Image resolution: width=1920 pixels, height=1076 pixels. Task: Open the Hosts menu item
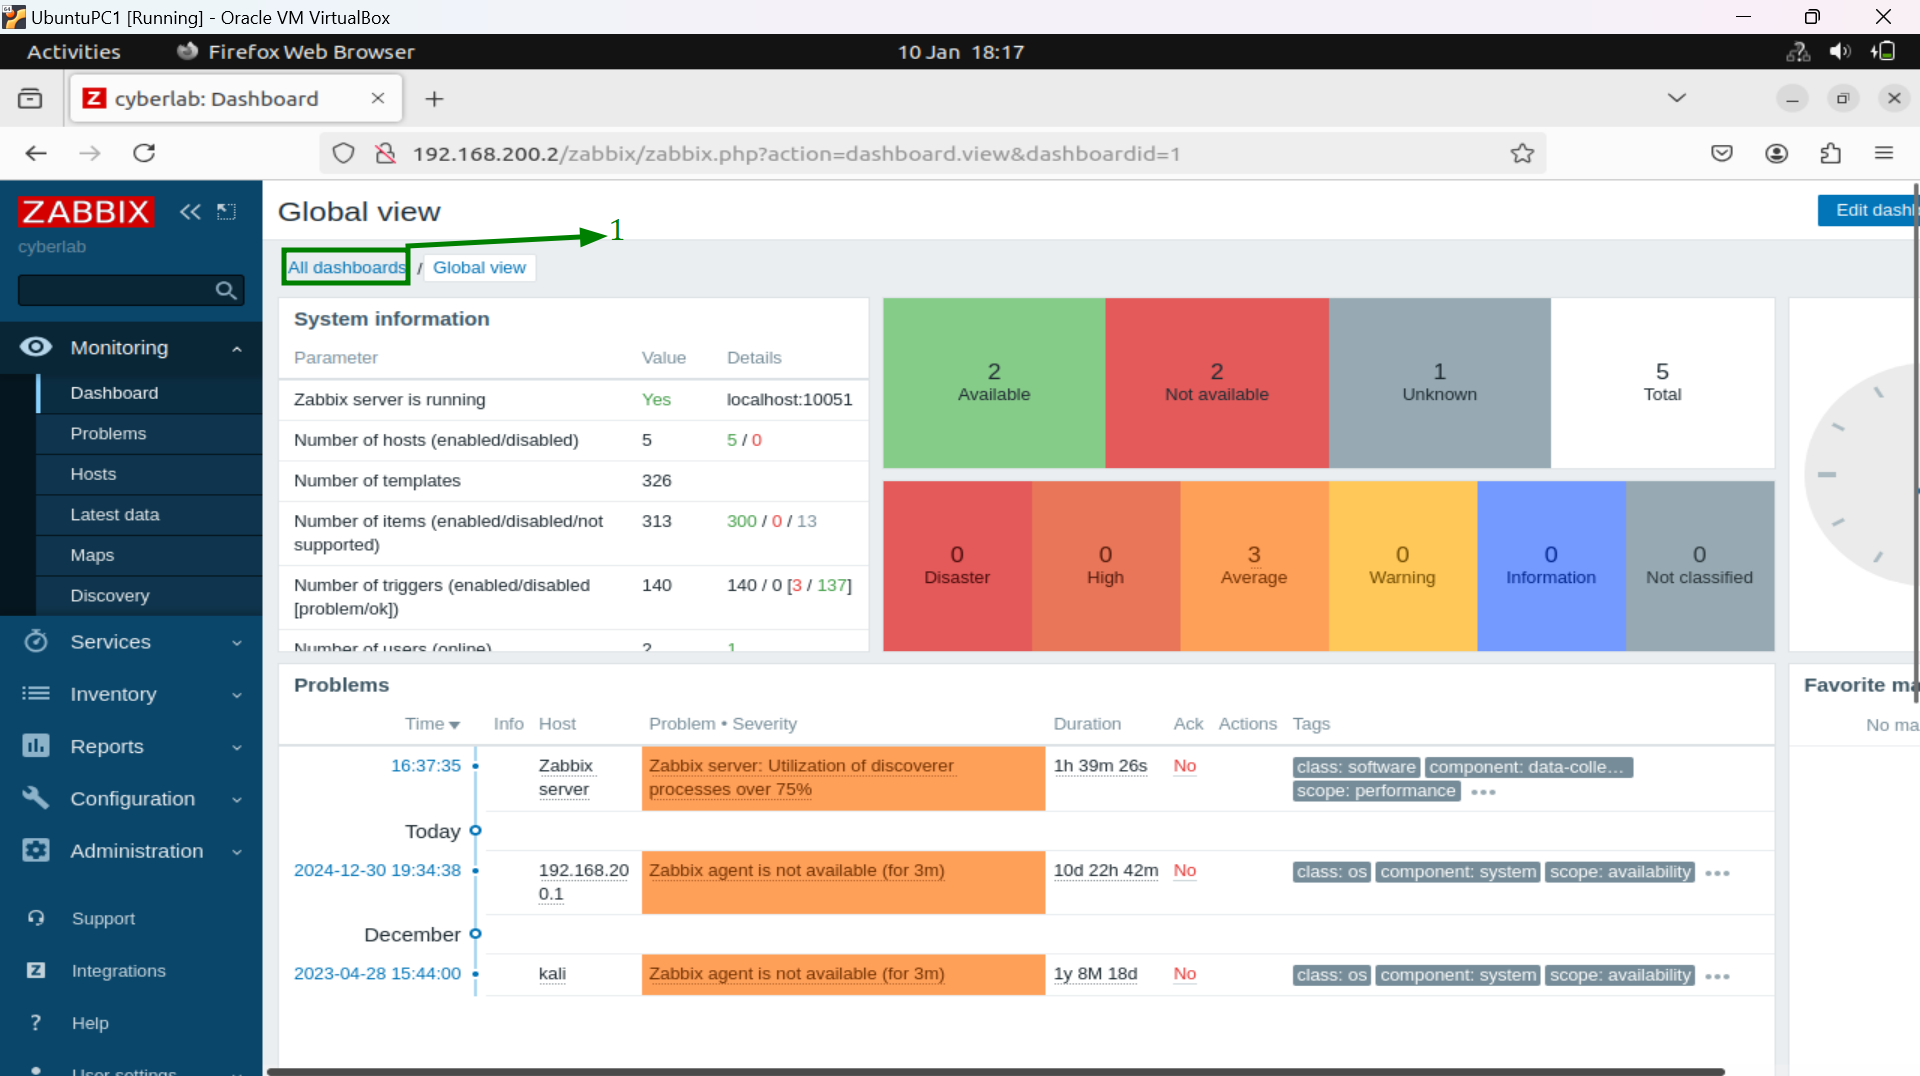tap(149, 474)
